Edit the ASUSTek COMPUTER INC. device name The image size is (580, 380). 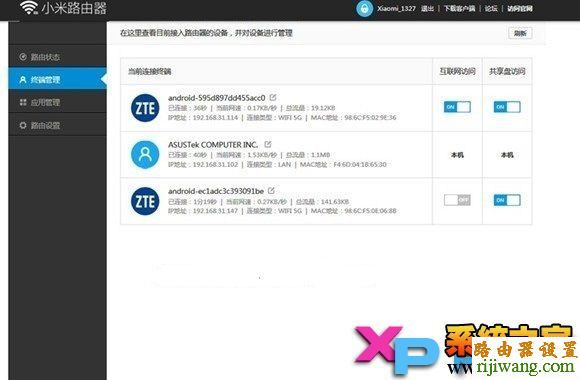(x=268, y=144)
